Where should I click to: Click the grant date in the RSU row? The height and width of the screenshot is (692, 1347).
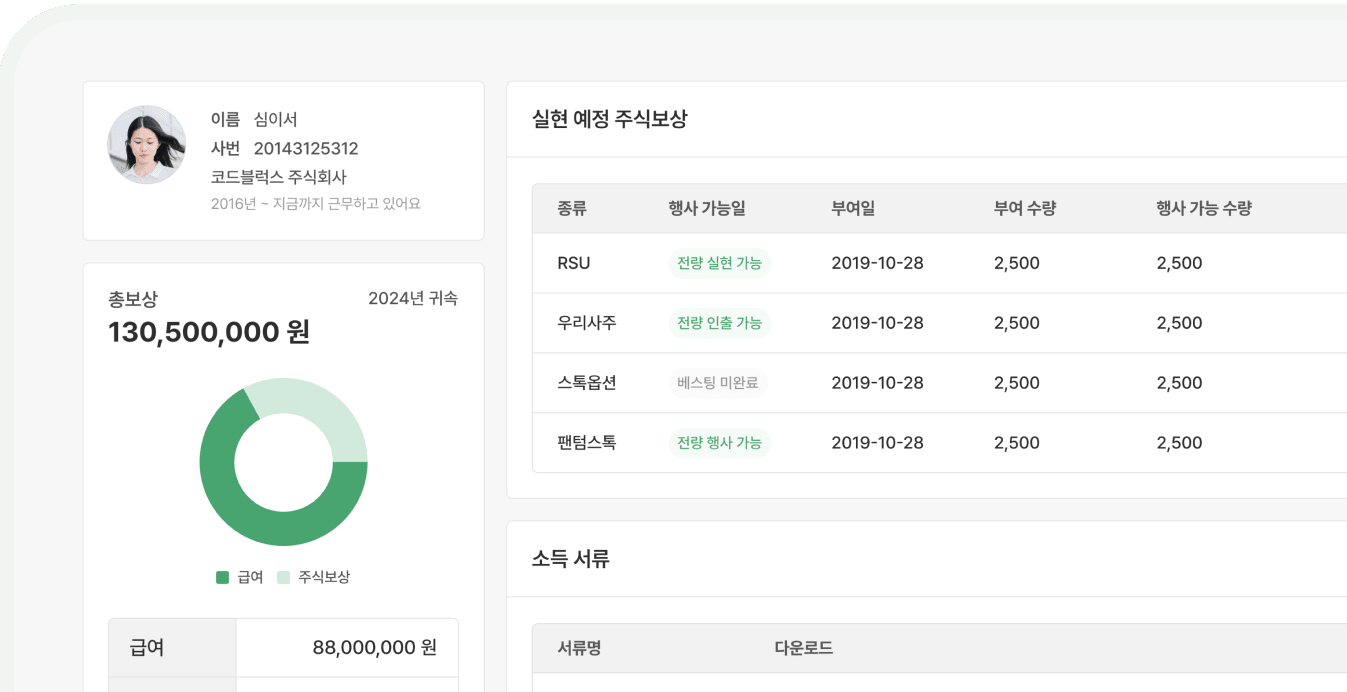[878, 263]
